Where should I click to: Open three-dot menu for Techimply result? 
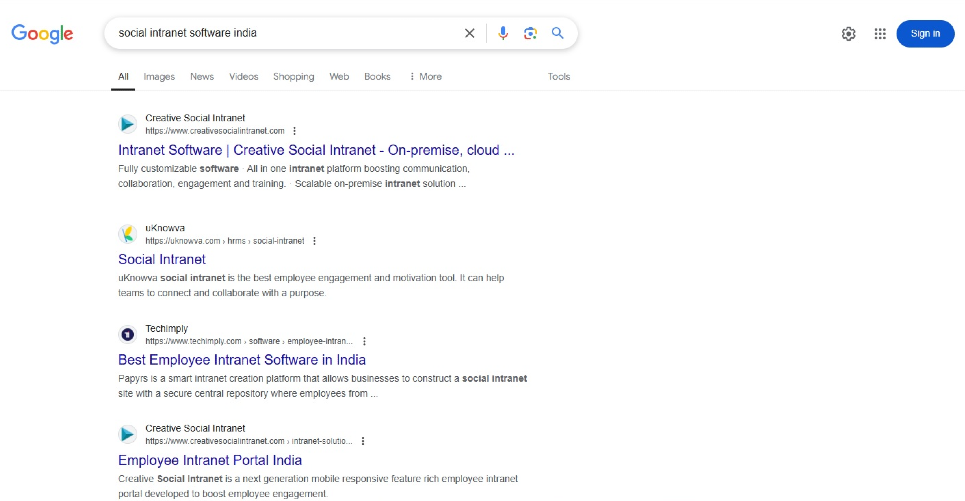pyautogui.click(x=364, y=341)
